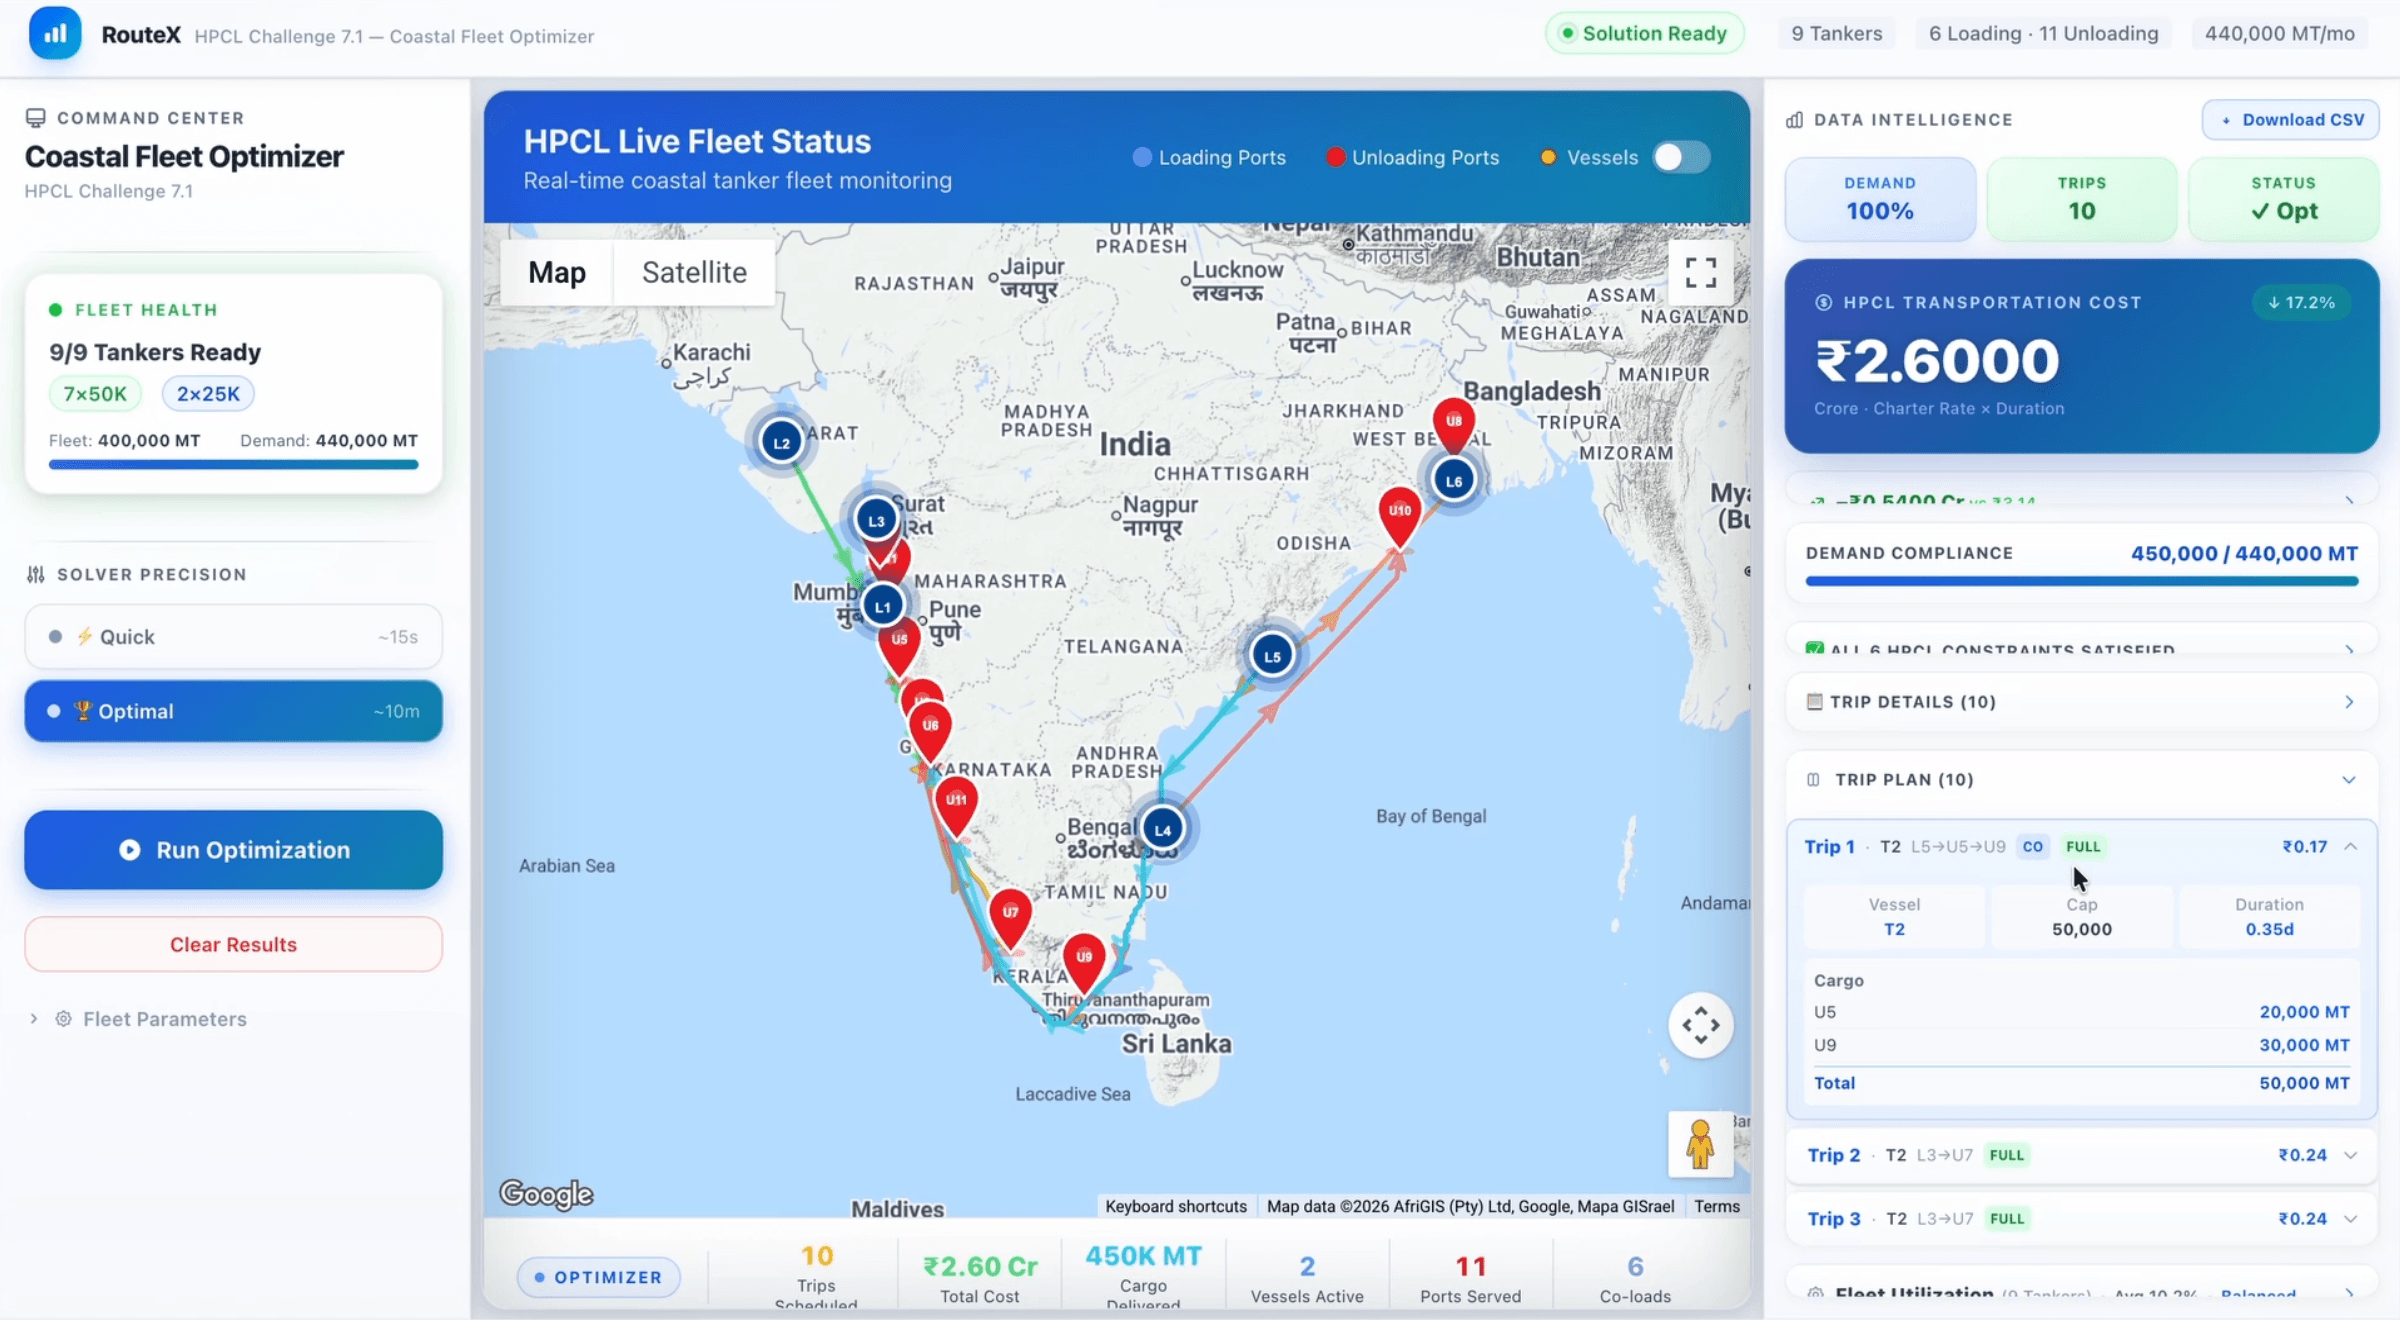Click the Clear Results button
Screen dimensions: 2400x1320
(x=233, y=945)
